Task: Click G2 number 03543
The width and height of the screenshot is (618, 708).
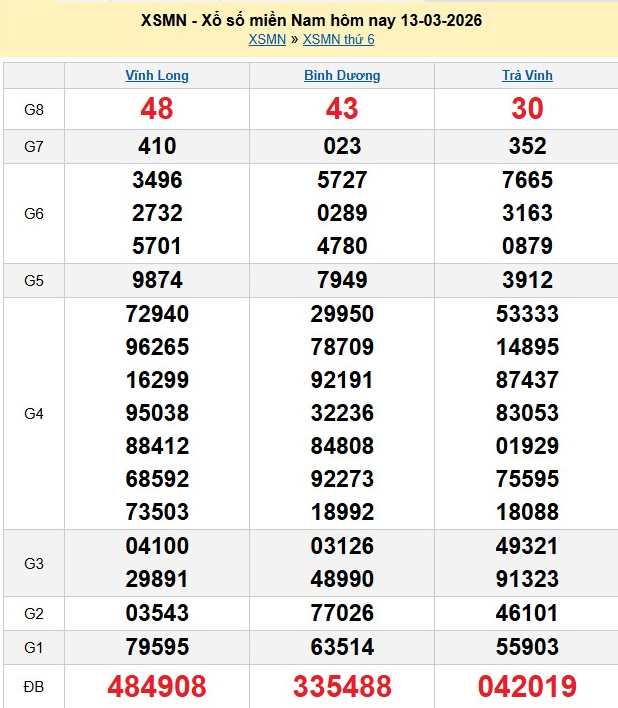Action: [x=157, y=613]
